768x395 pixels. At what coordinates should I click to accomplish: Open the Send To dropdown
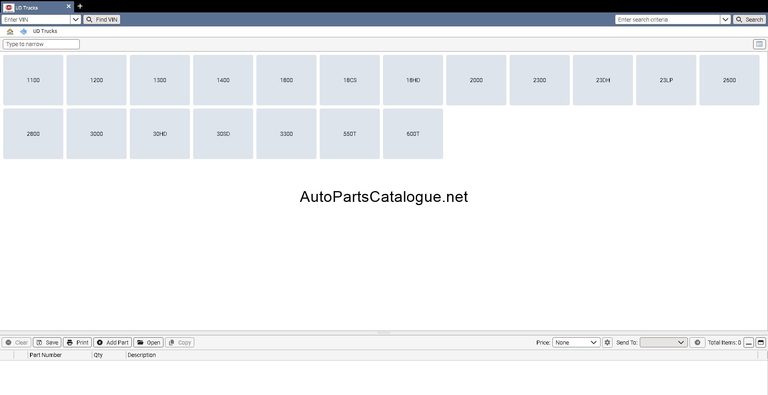pos(663,343)
